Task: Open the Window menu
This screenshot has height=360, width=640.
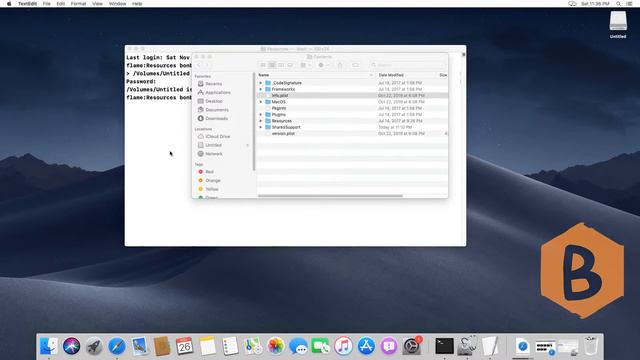Action: (118, 4)
